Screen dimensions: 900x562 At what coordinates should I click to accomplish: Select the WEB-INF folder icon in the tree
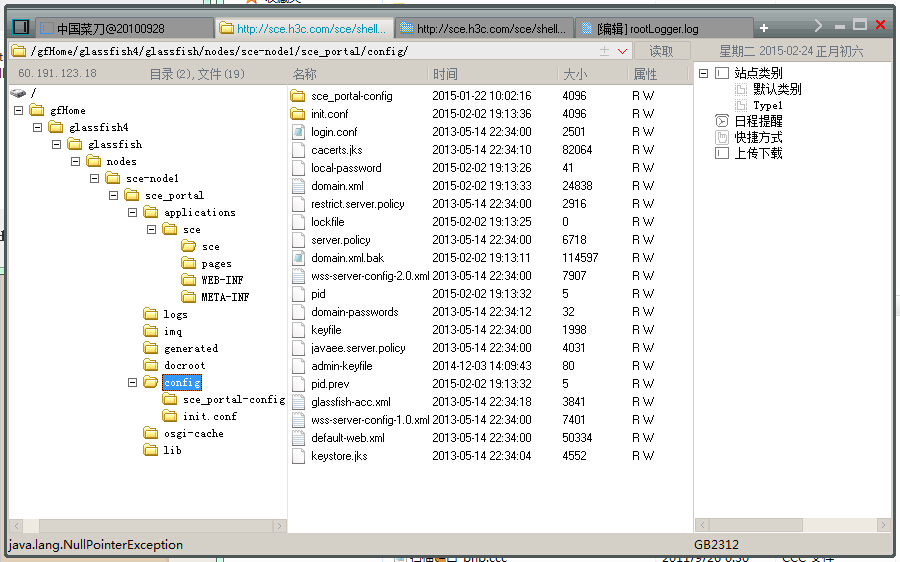coord(188,280)
